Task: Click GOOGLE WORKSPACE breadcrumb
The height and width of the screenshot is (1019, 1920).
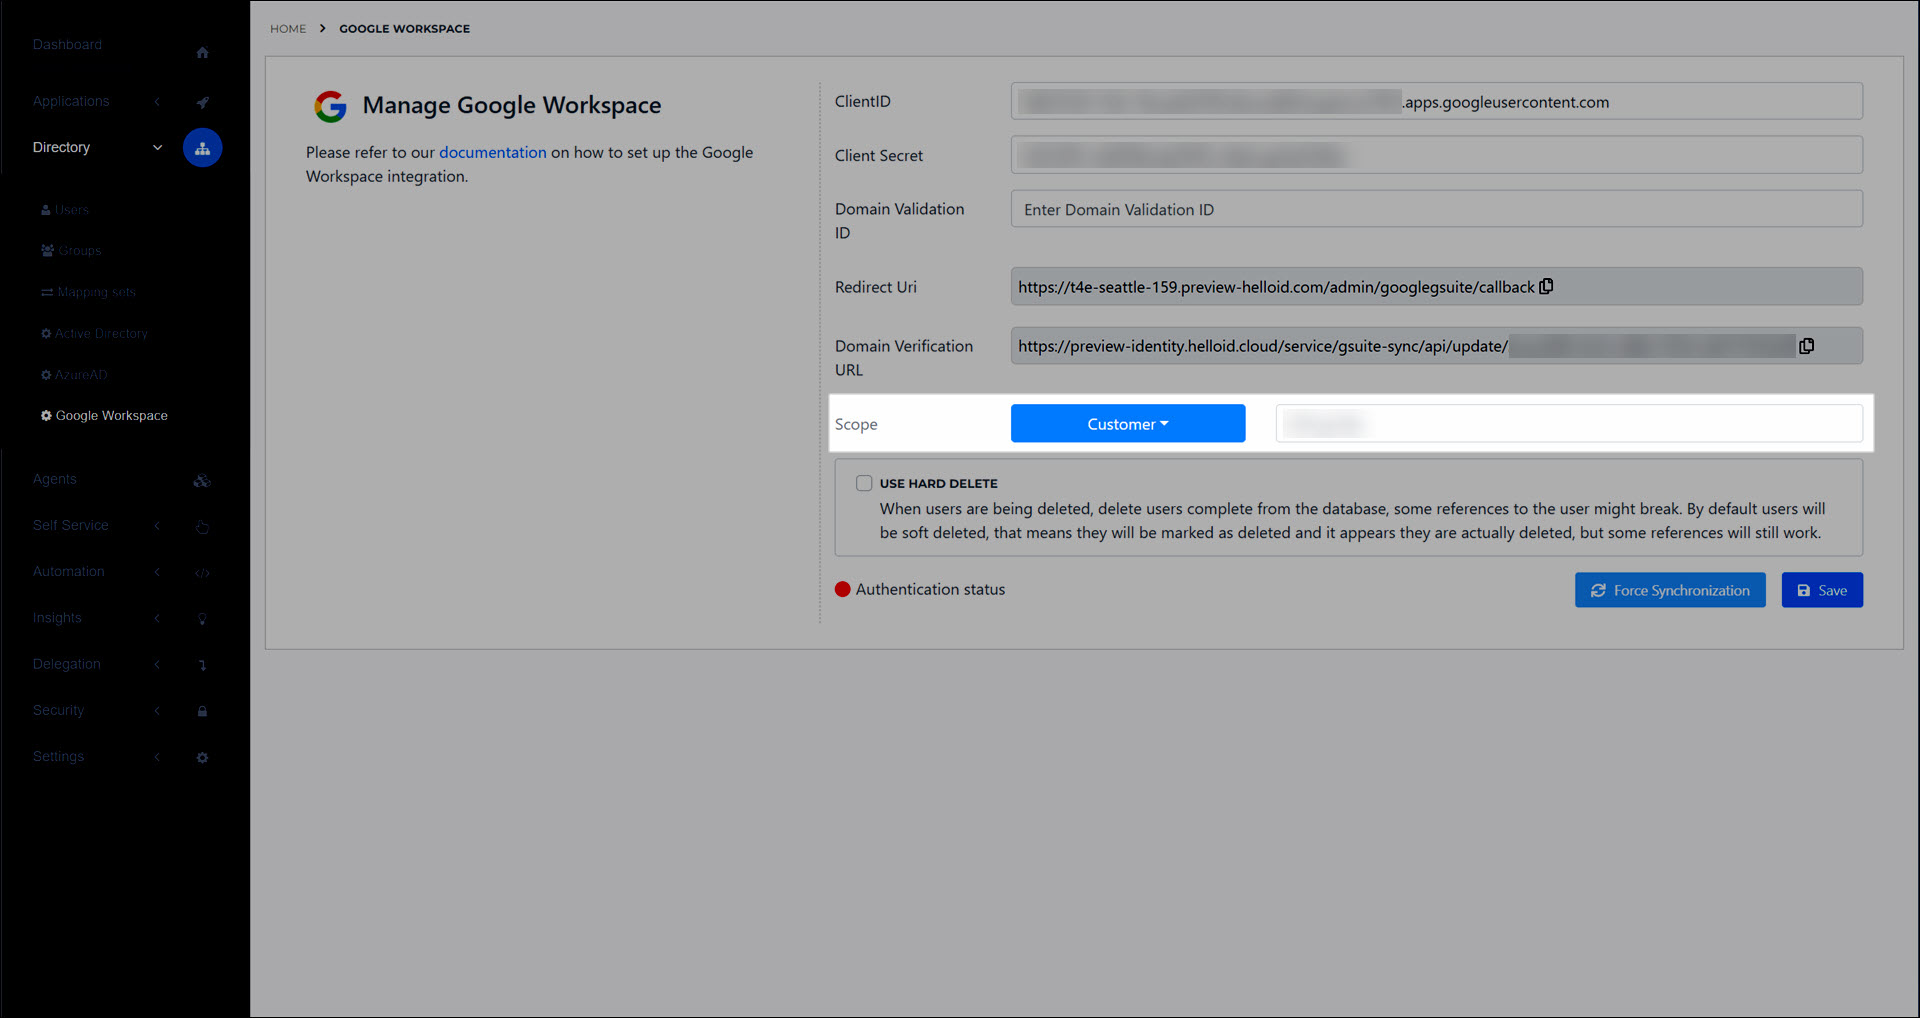Action: click(404, 29)
